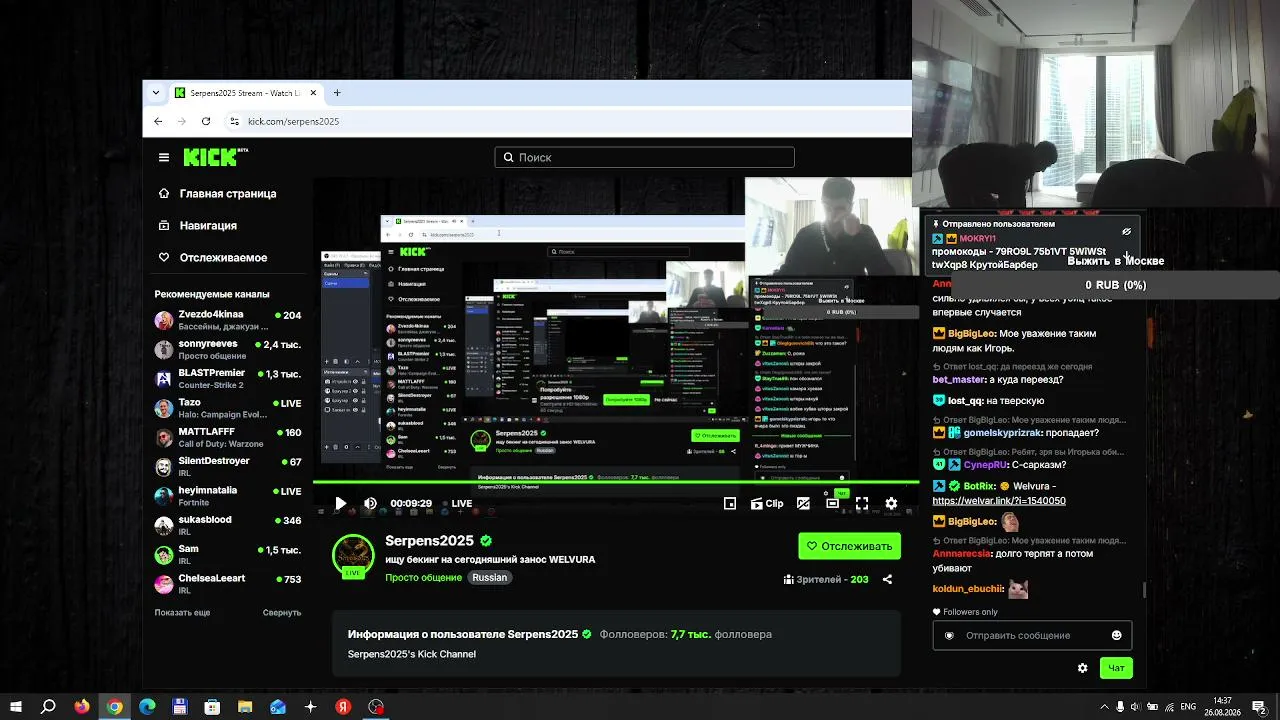Launch Firefox from the taskbar

(82, 707)
